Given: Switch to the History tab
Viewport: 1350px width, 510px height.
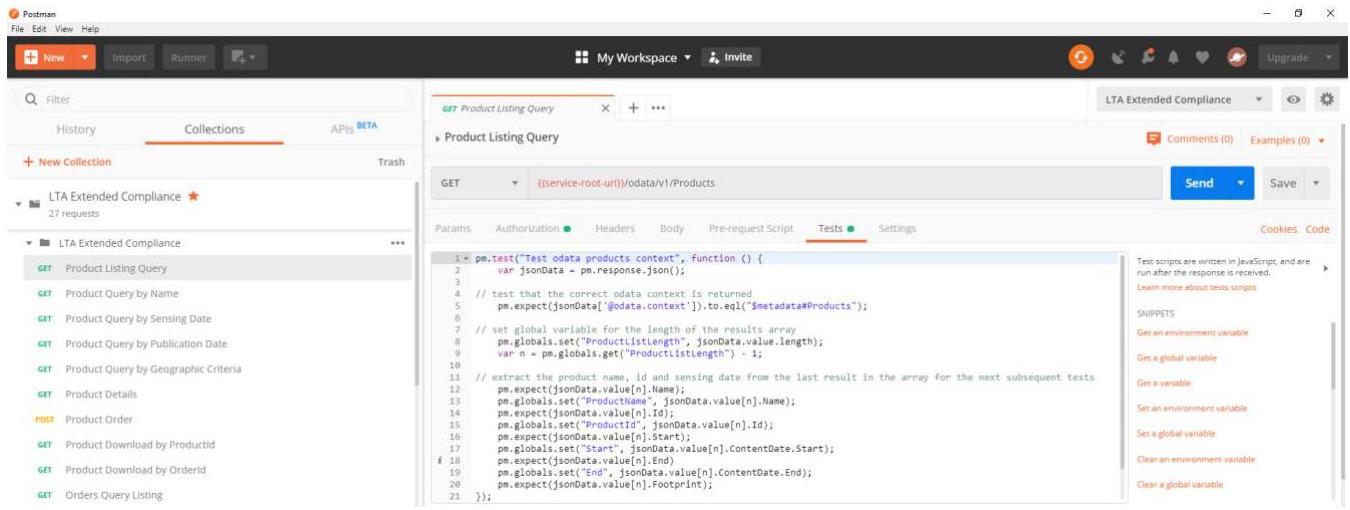Looking at the screenshot, I should [76, 129].
